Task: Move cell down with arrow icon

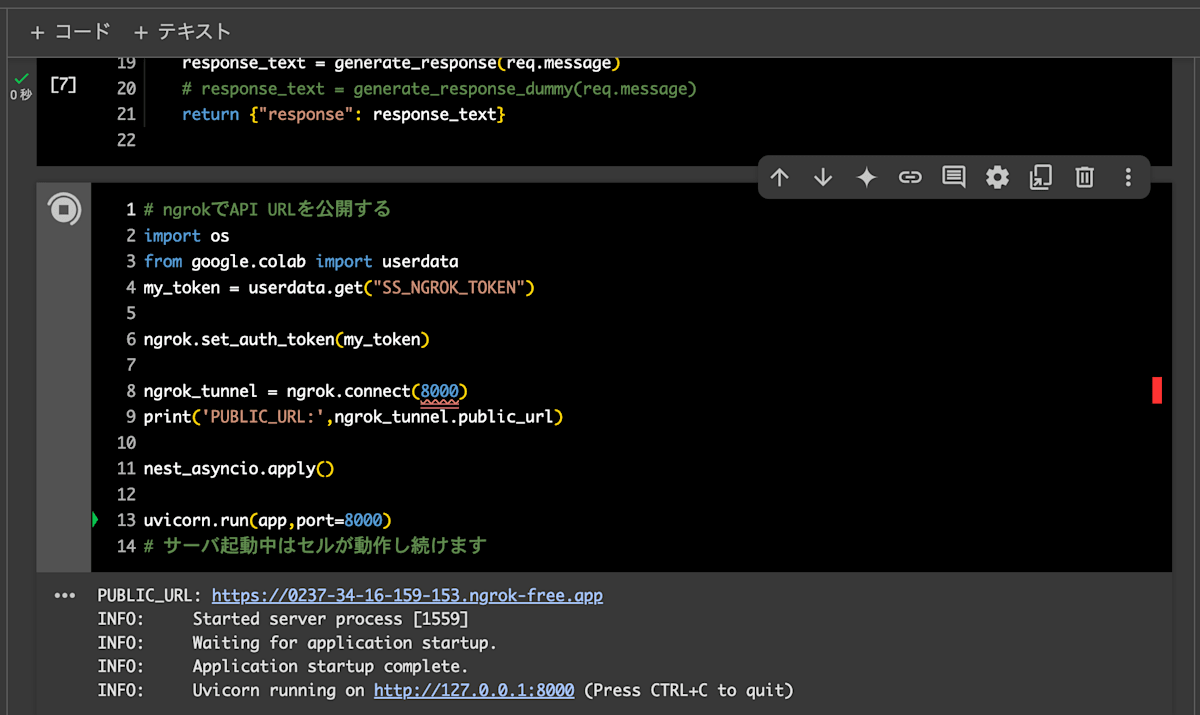Action: point(823,177)
